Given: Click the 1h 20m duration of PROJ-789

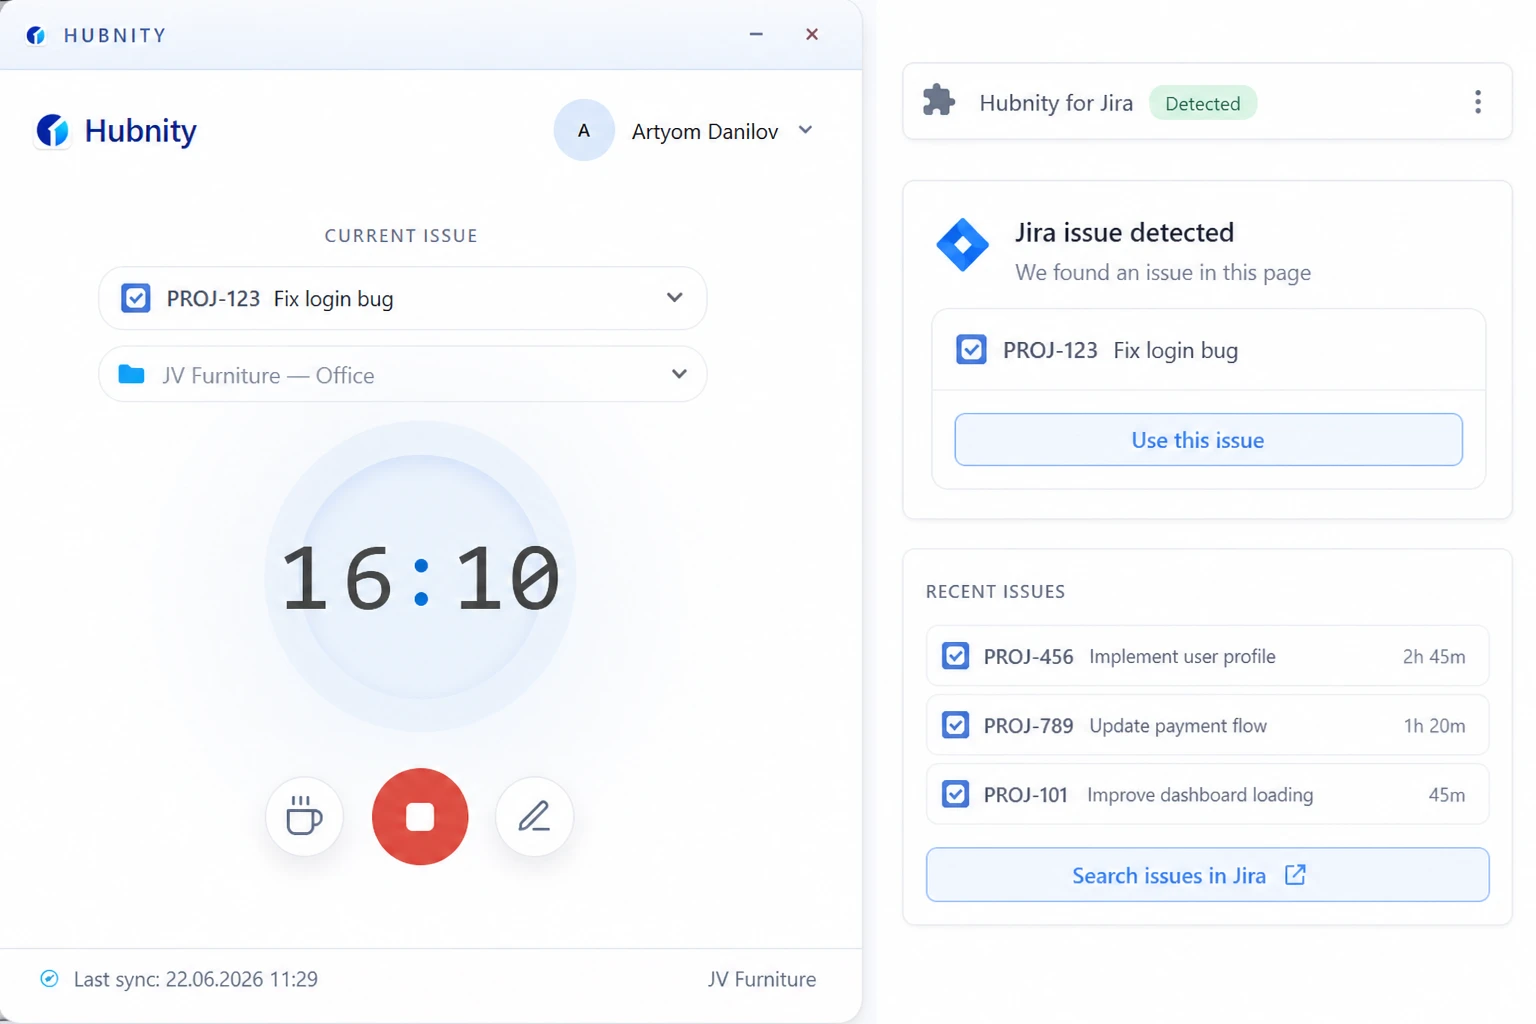Looking at the screenshot, I should click(1434, 725).
